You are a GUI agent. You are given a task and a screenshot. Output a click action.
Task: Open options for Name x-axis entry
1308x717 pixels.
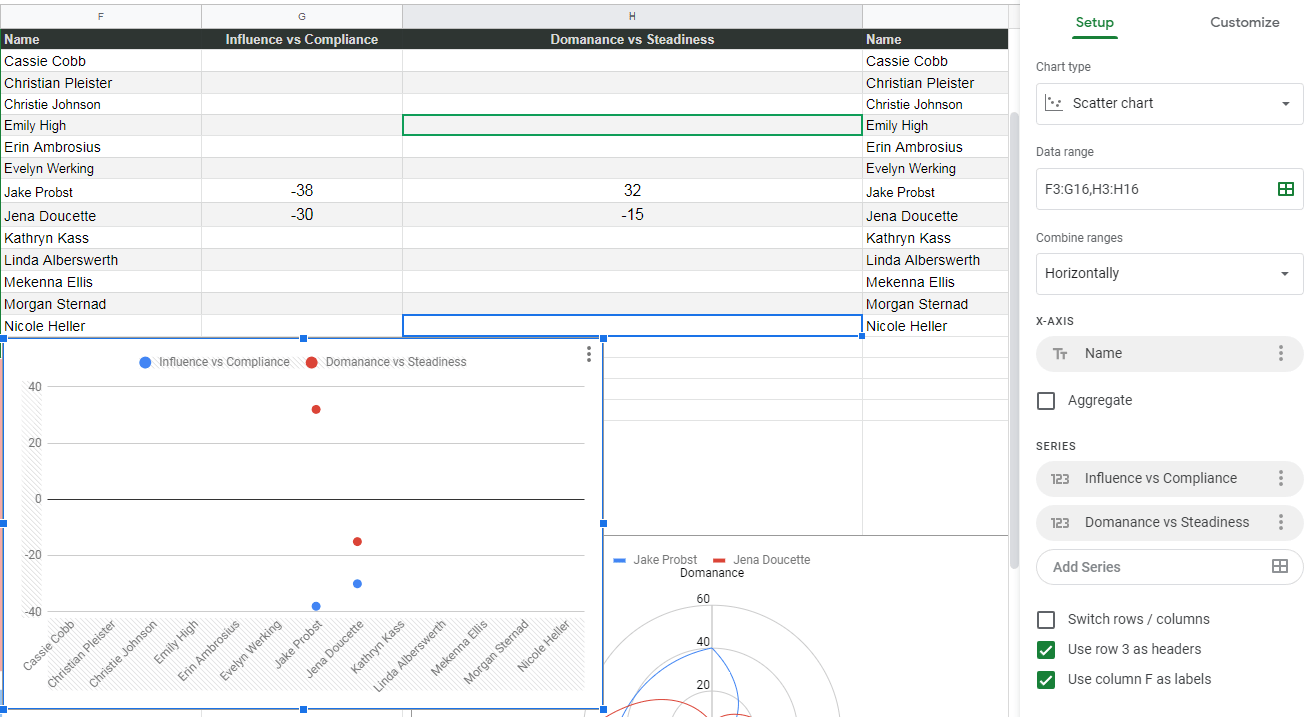(1281, 353)
